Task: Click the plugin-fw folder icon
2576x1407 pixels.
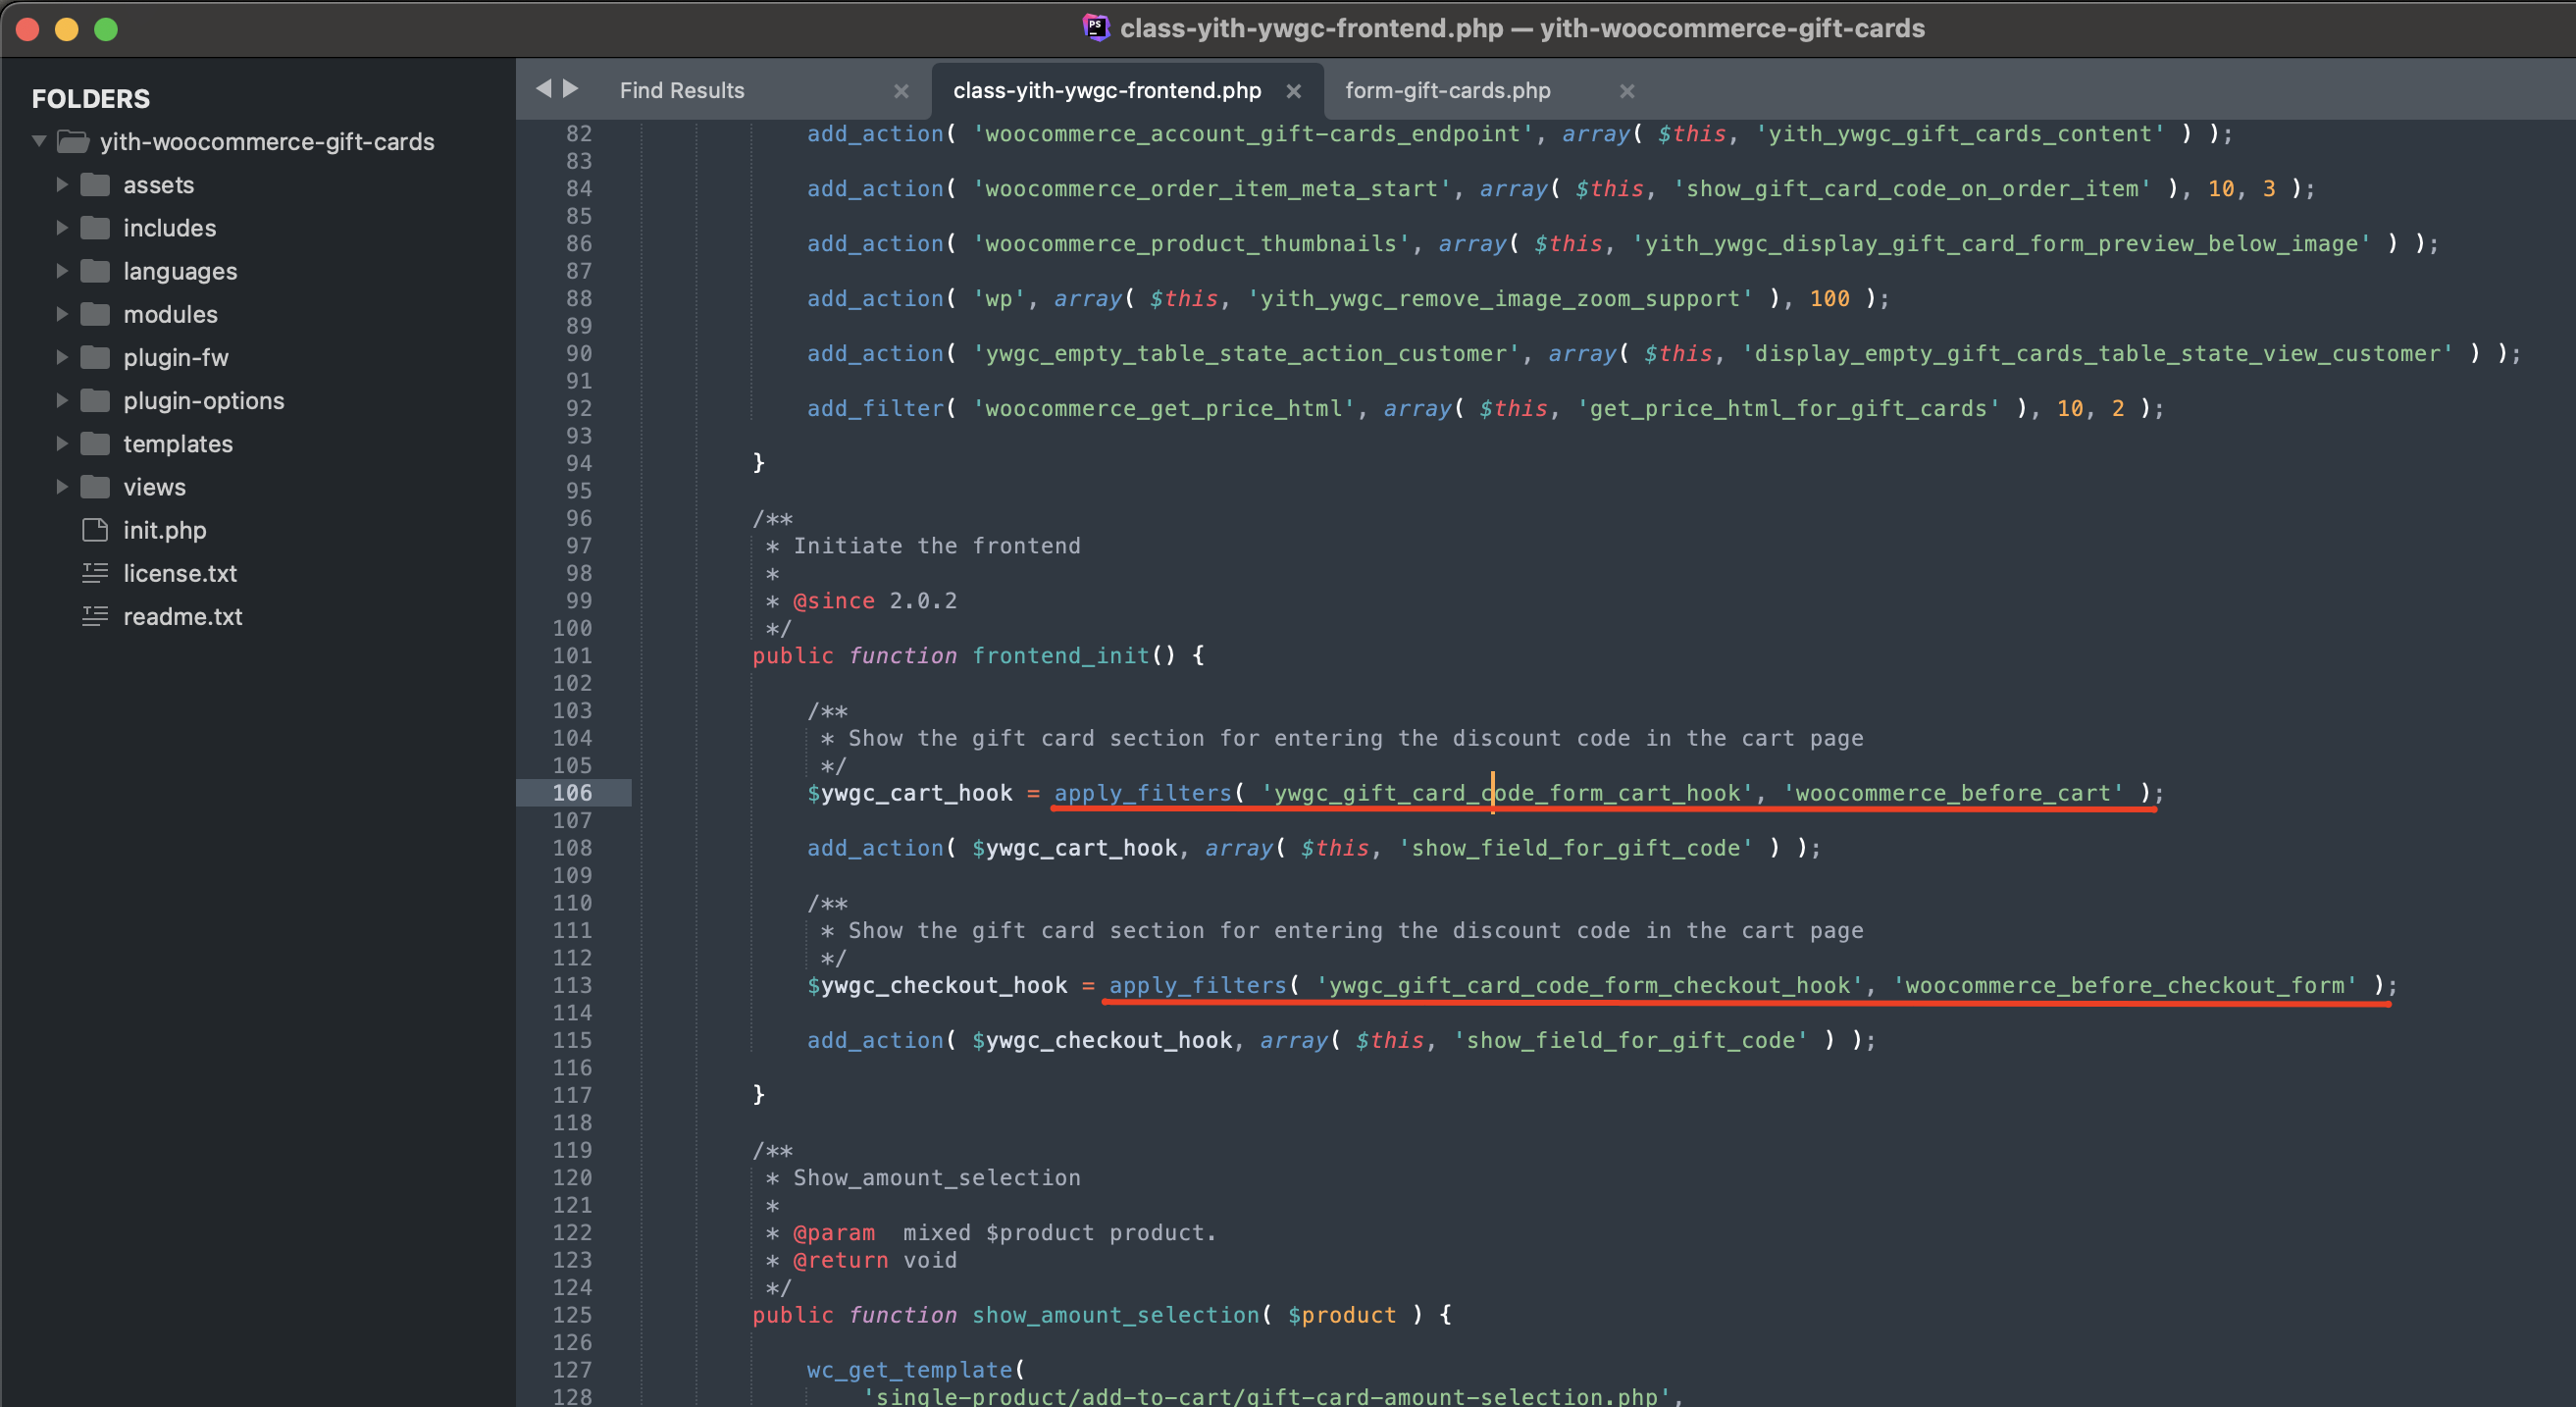Action: point(95,357)
